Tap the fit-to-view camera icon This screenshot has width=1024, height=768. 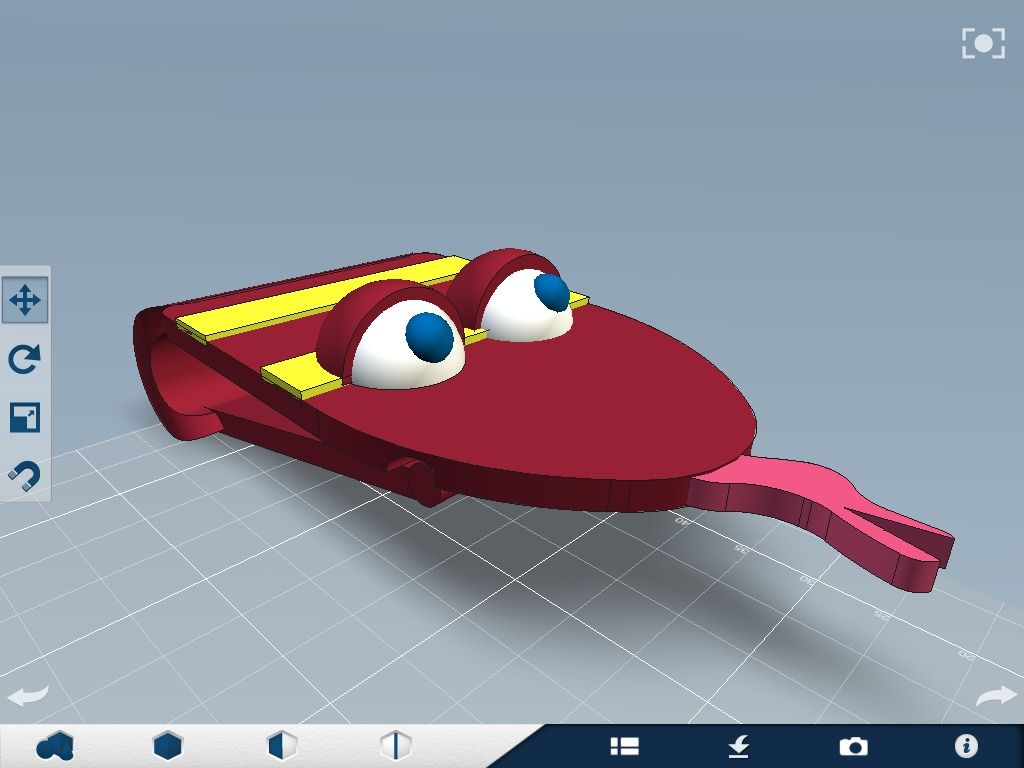pyautogui.click(x=983, y=44)
